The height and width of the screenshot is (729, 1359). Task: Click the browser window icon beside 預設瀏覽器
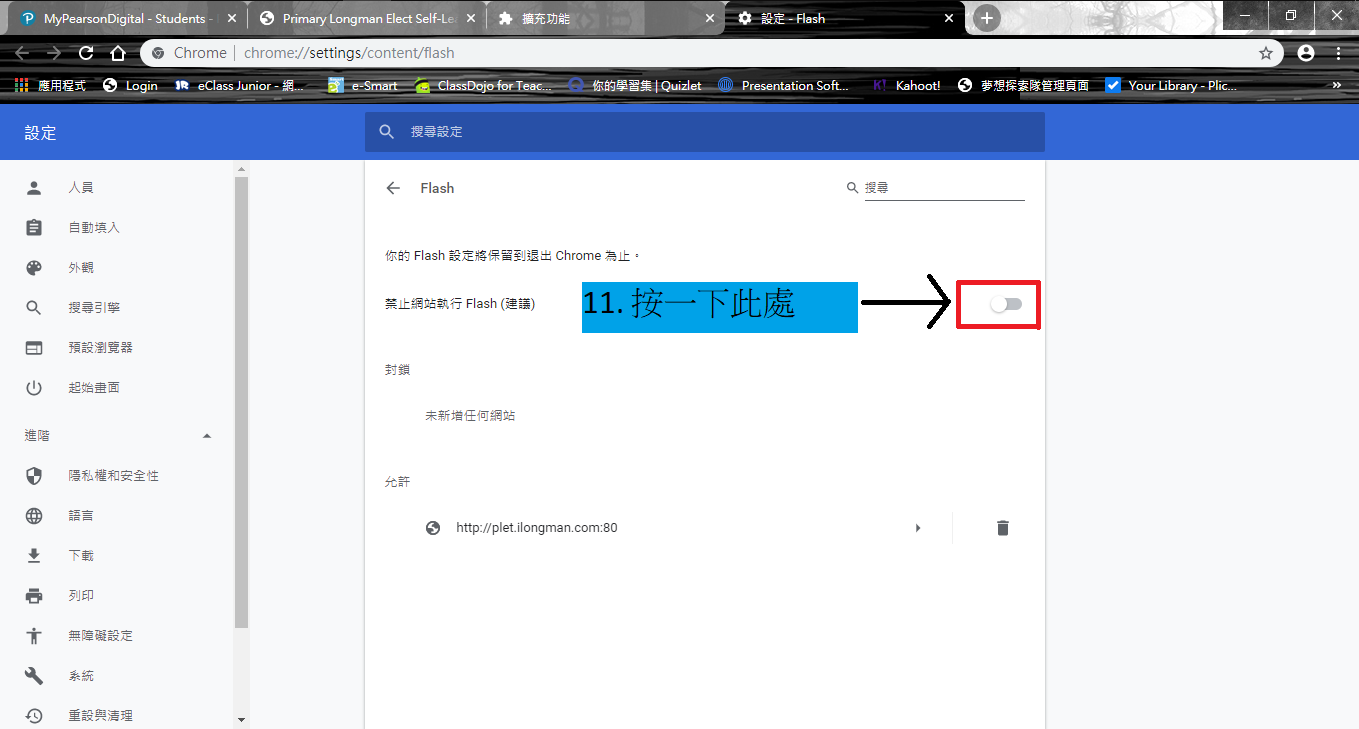click(34, 348)
